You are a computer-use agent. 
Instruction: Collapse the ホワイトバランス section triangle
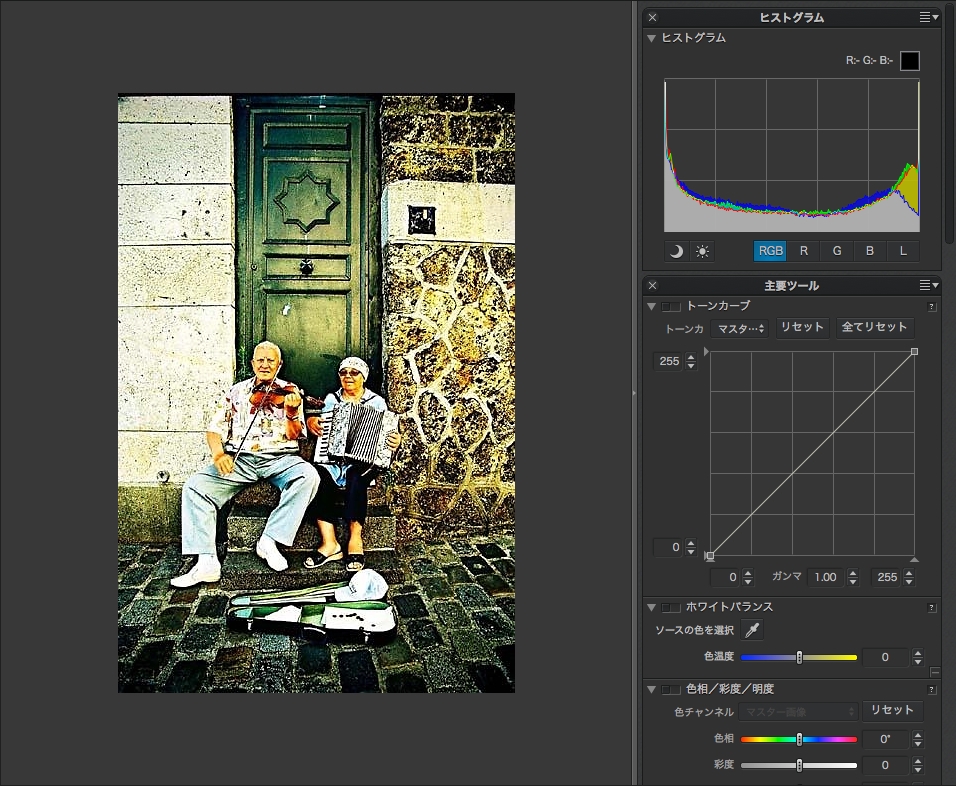click(652, 607)
